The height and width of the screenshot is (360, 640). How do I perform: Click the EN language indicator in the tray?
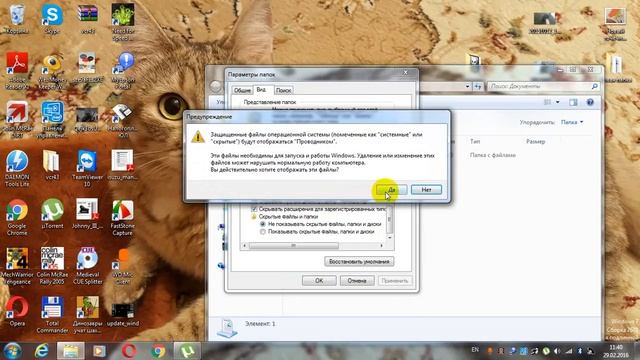(475, 350)
